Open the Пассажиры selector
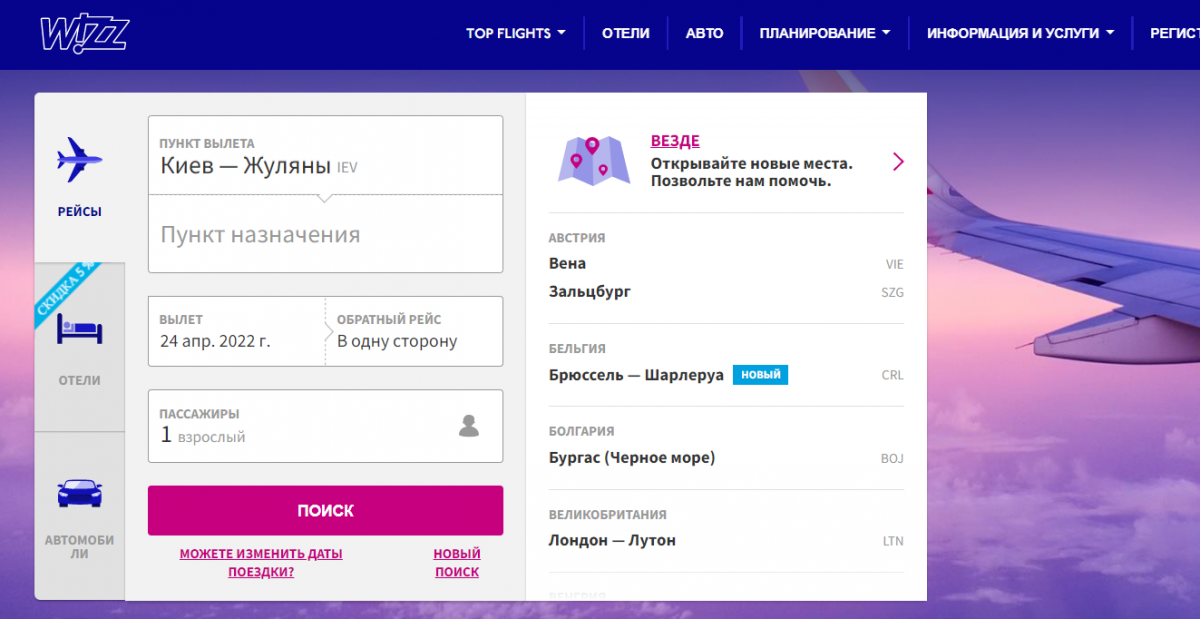The width and height of the screenshot is (1200, 619). click(325, 426)
